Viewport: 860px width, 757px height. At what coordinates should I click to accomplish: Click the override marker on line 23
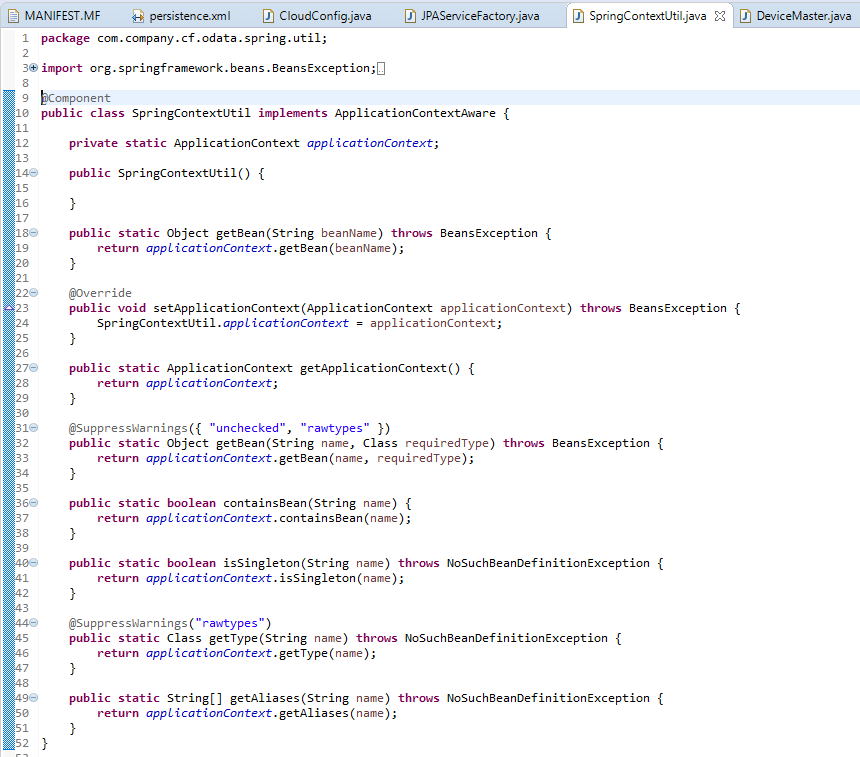(8, 308)
